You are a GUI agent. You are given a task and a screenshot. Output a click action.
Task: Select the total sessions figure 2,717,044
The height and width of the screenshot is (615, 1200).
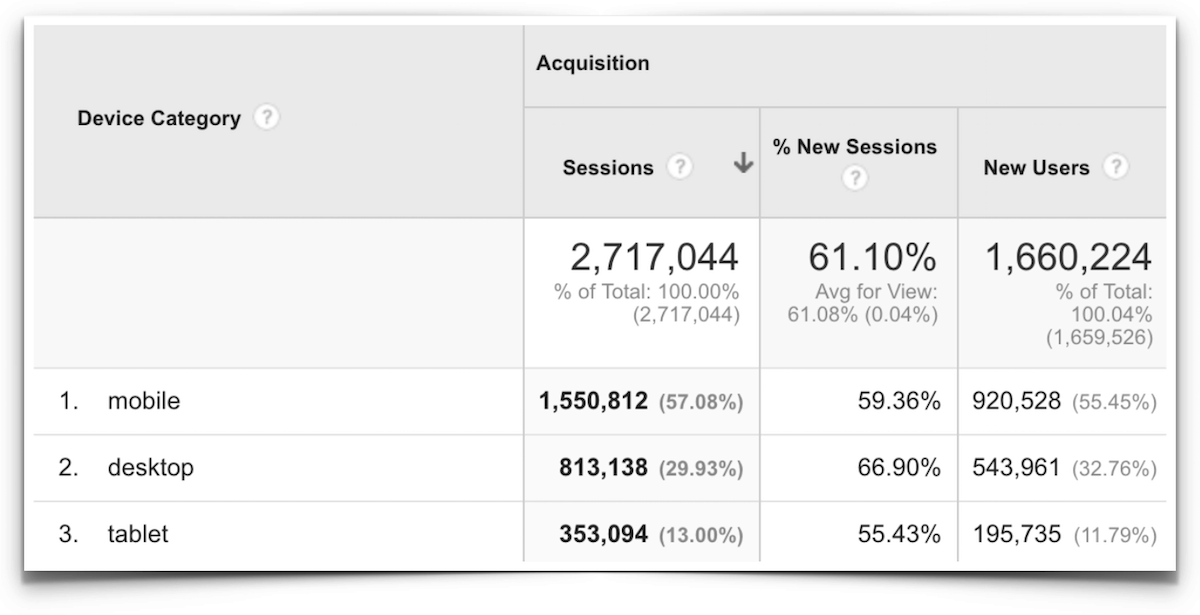click(654, 258)
